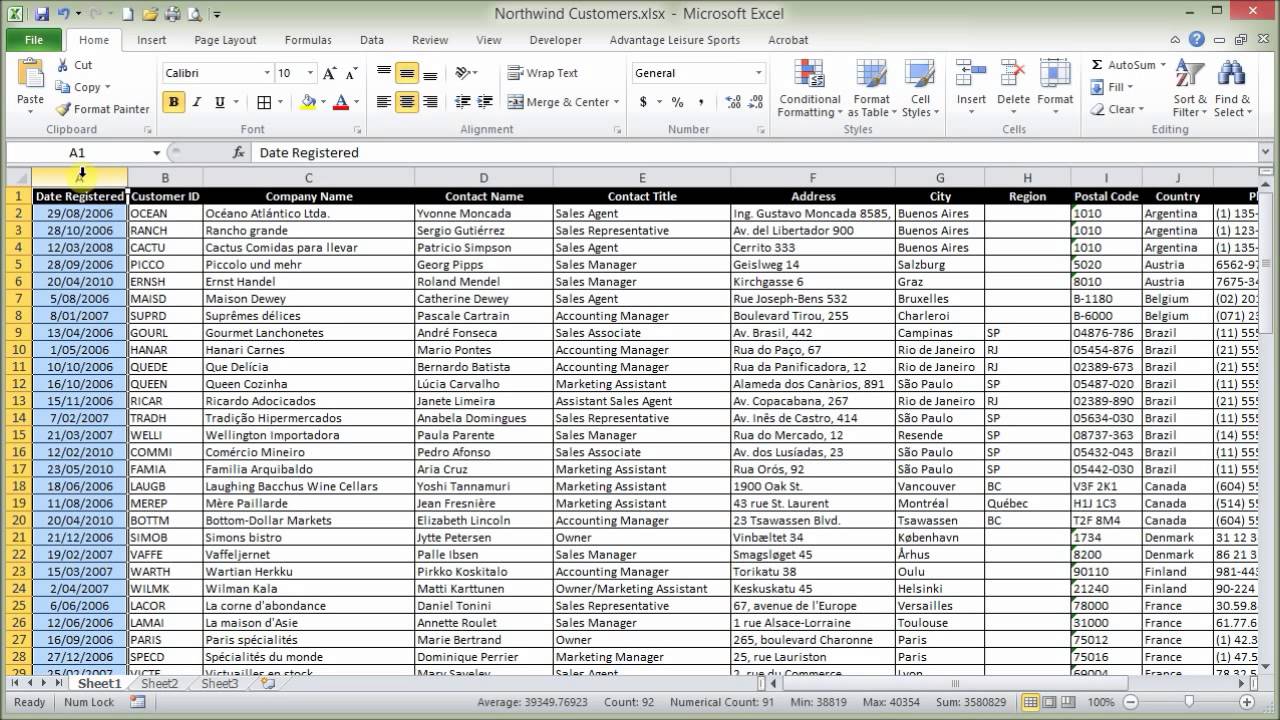Image resolution: width=1280 pixels, height=720 pixels.
Task: Click the Decrease Indent icon
Action: pos(463,102)
